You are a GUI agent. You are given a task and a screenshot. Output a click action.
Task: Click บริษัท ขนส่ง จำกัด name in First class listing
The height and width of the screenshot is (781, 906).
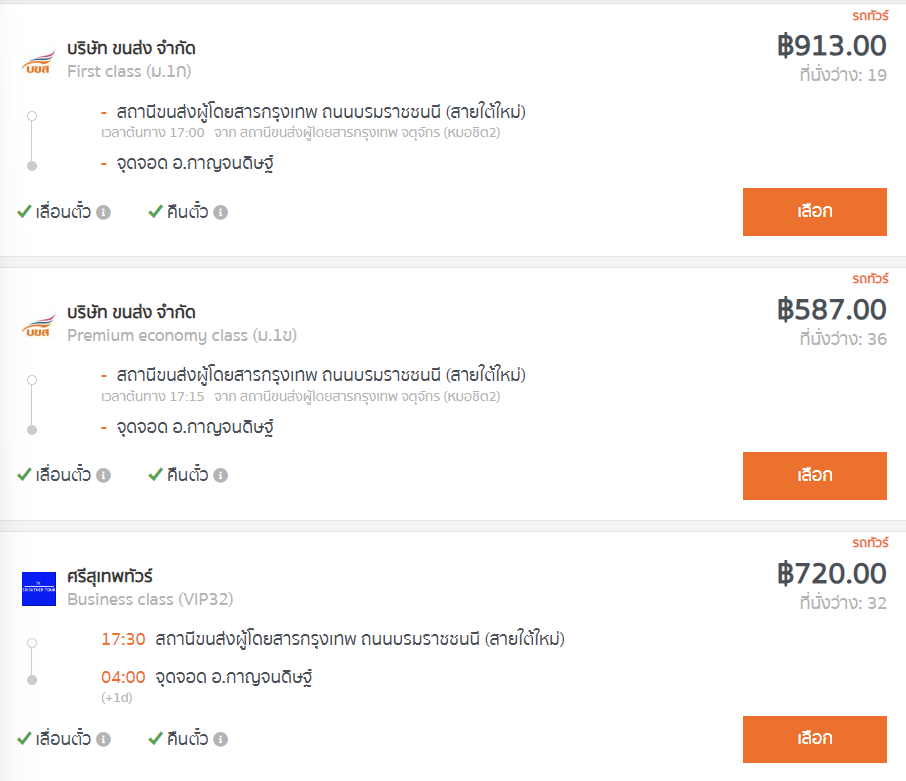point(131,48)
